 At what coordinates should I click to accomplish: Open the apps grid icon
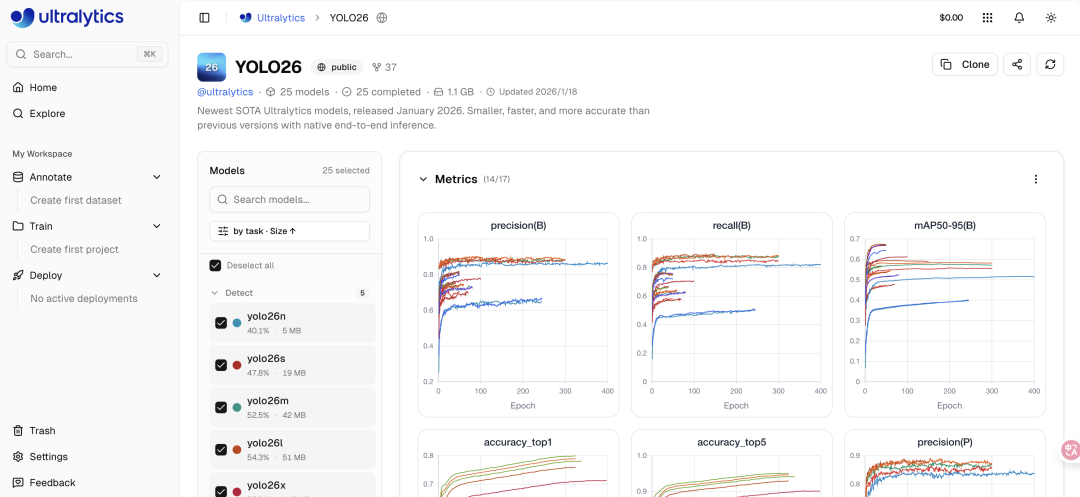tap(987, 17)
